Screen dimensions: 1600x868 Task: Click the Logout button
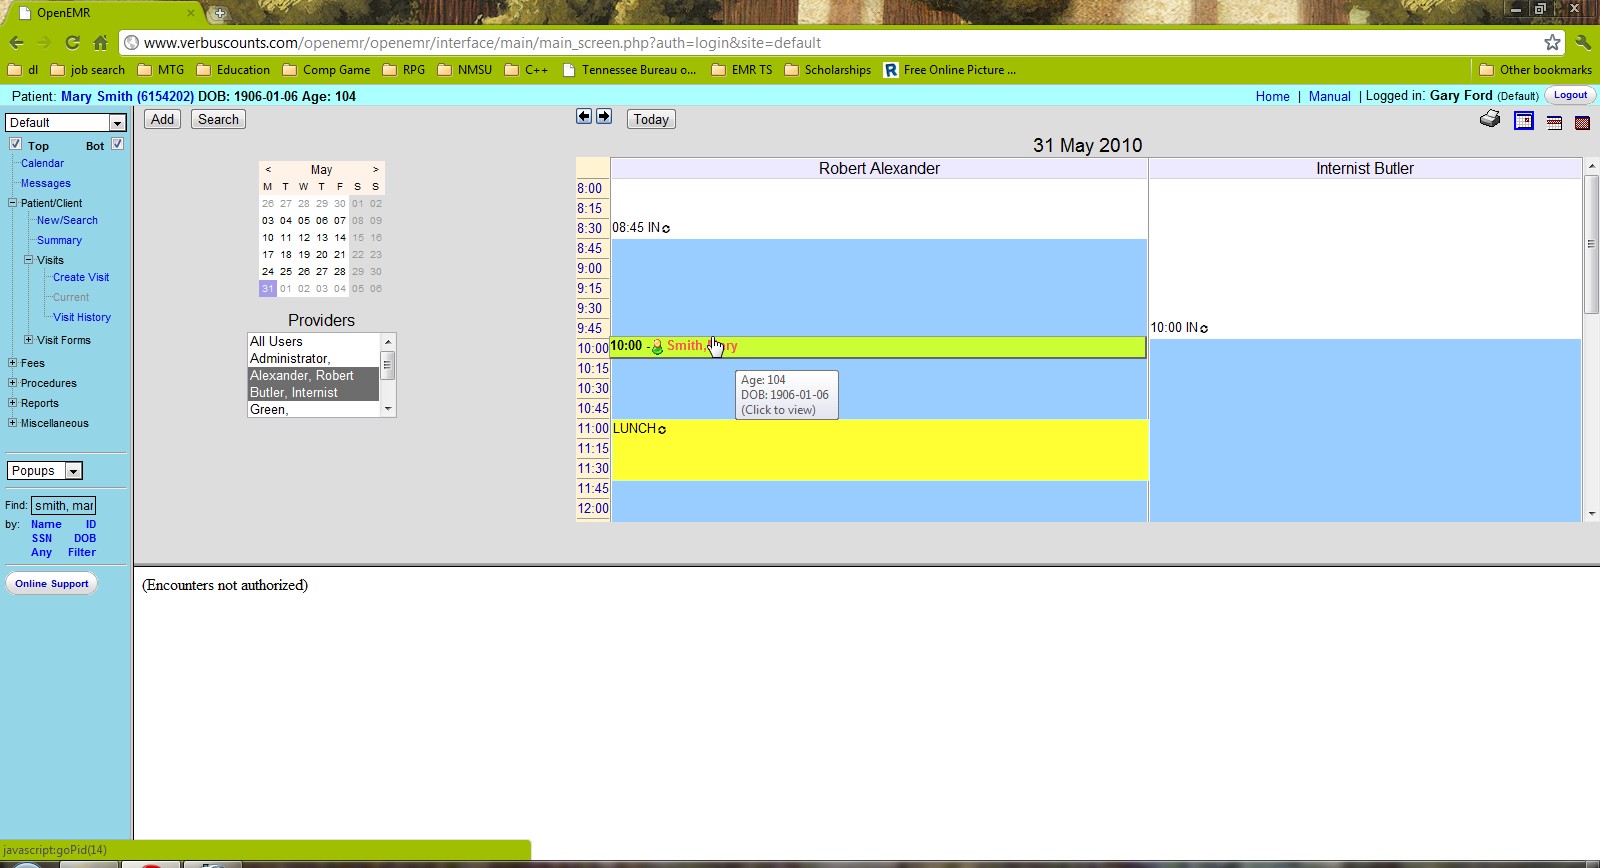[x=1570, y=95]
